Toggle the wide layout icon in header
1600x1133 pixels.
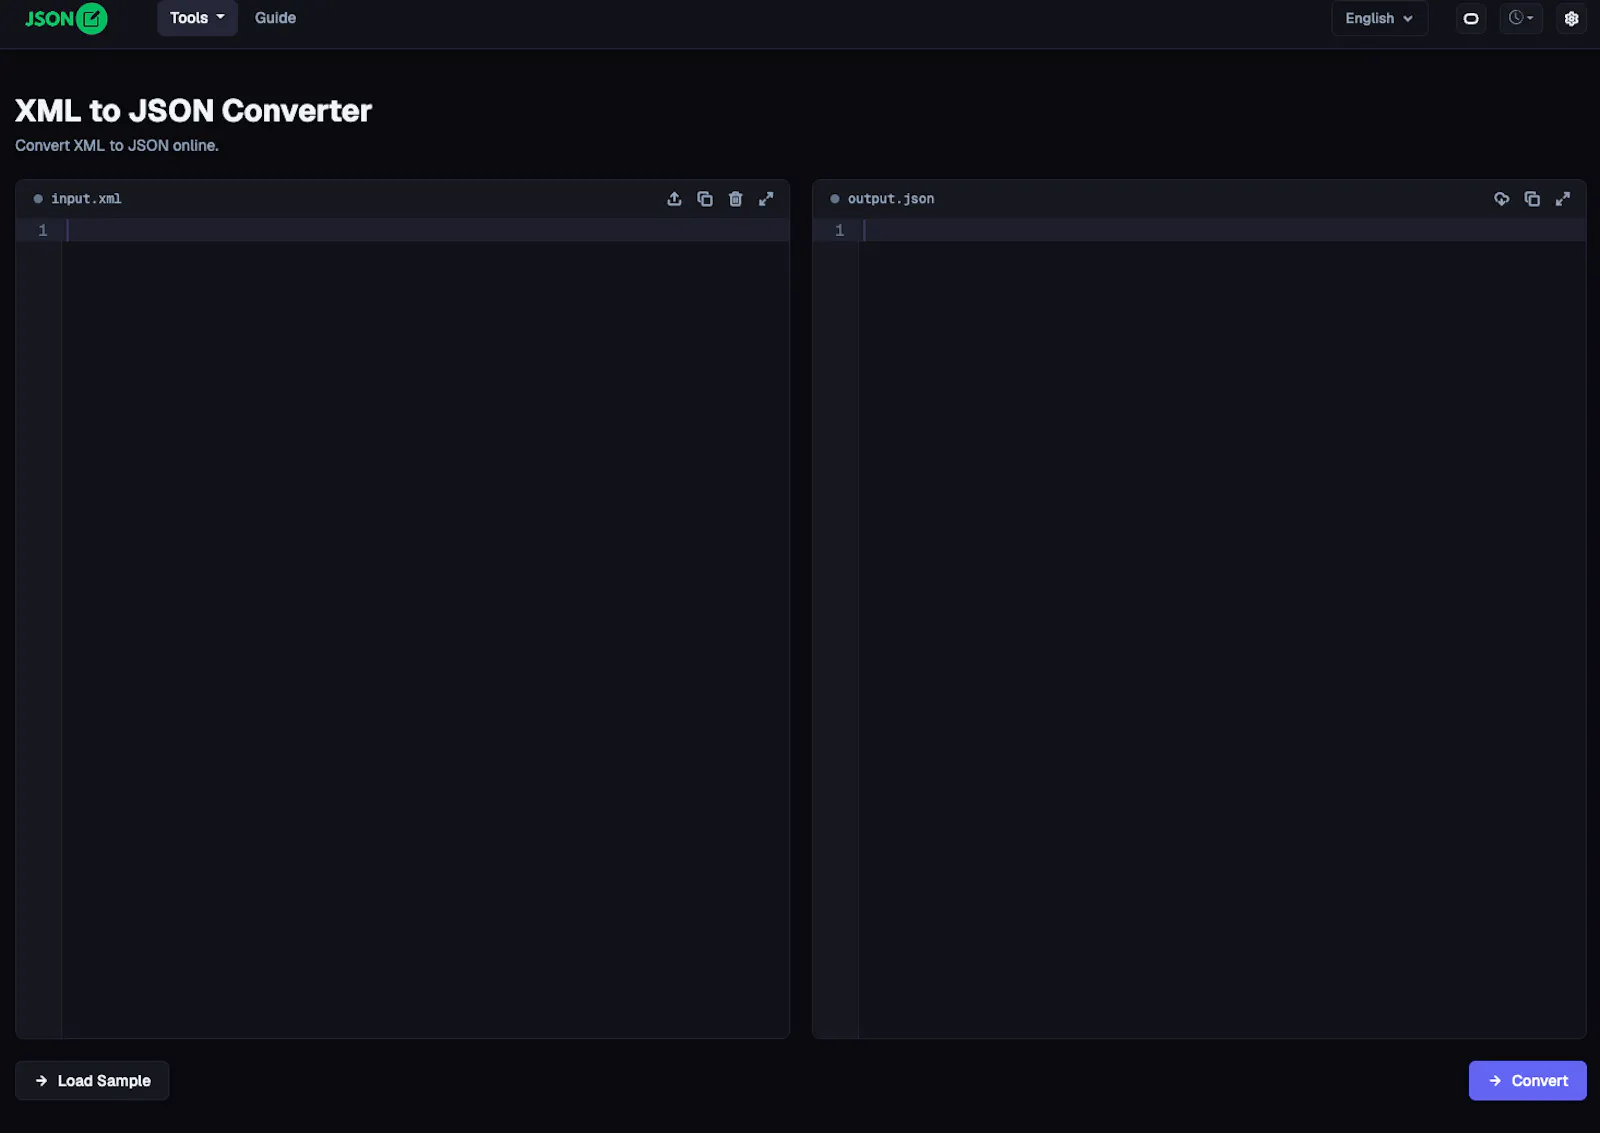point(1471,18)
